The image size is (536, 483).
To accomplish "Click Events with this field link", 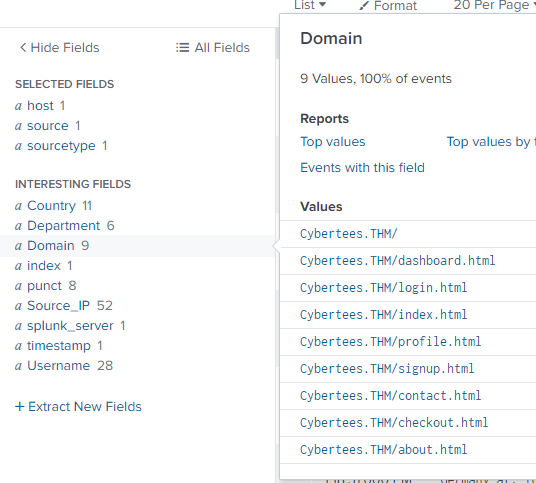I will pos(362,167).
